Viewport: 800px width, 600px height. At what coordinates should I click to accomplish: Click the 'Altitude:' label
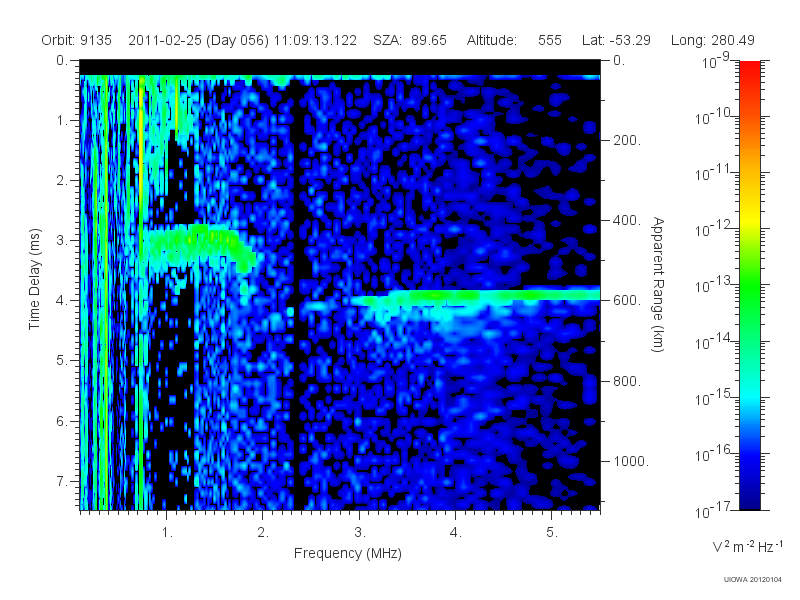coord(491,40)
